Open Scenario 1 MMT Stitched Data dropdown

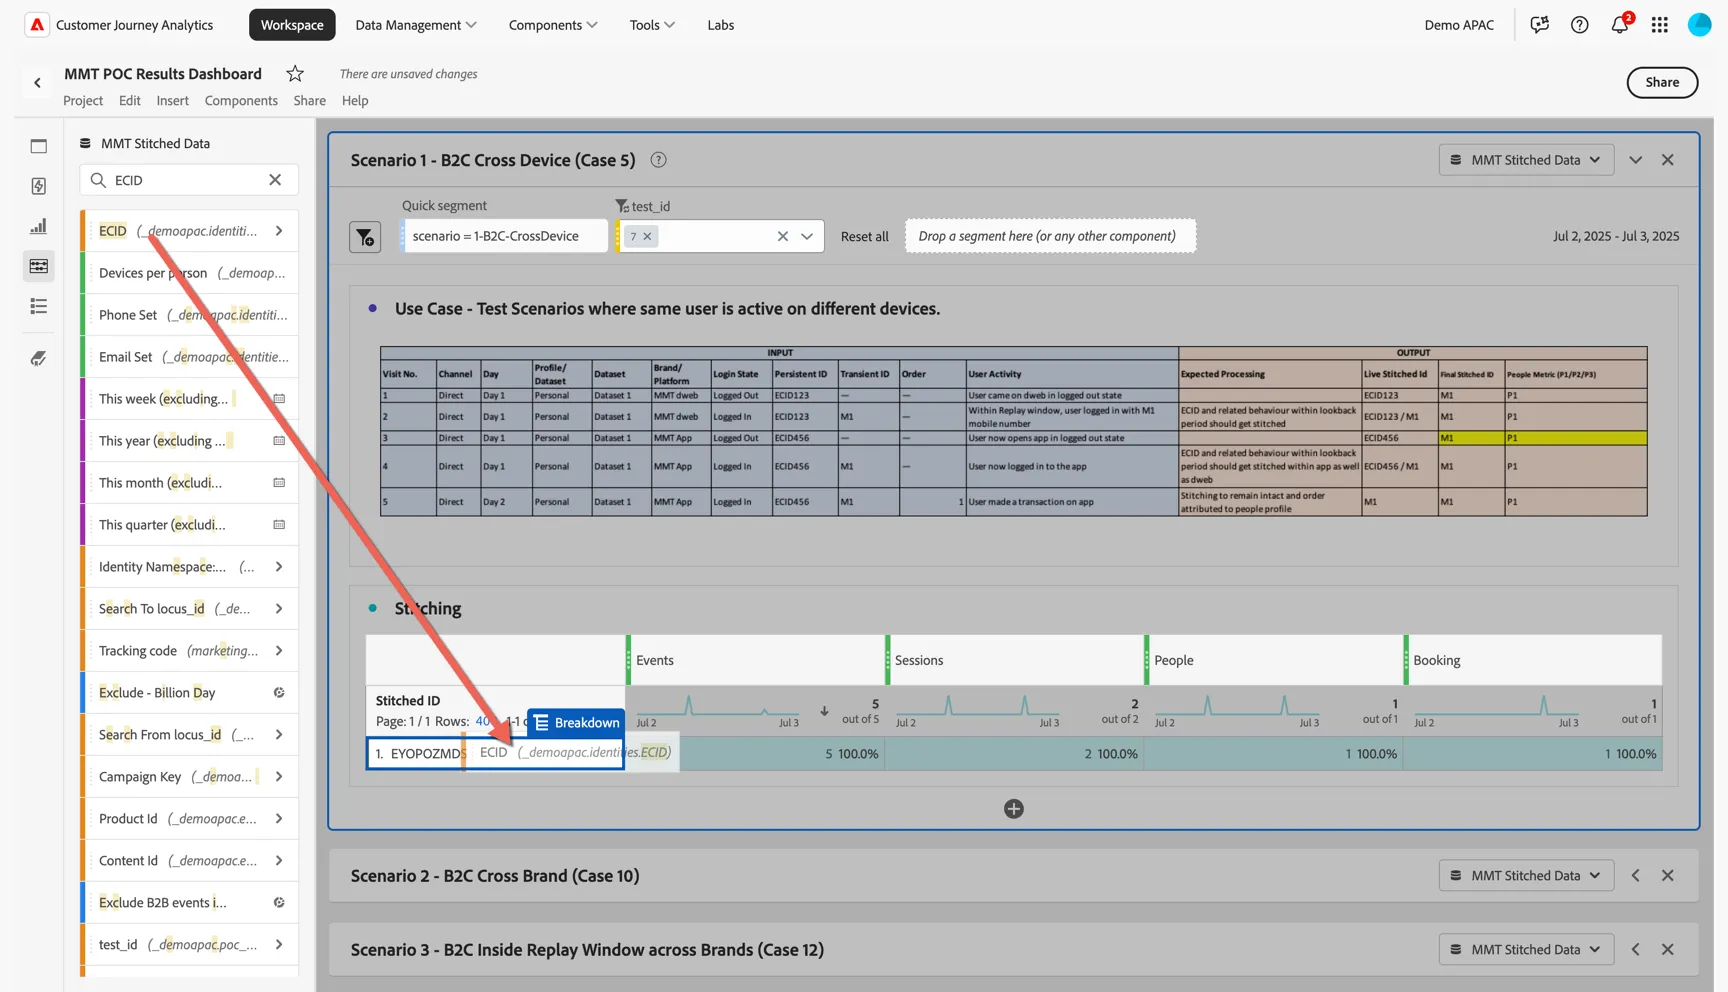tap(1526, 160)
